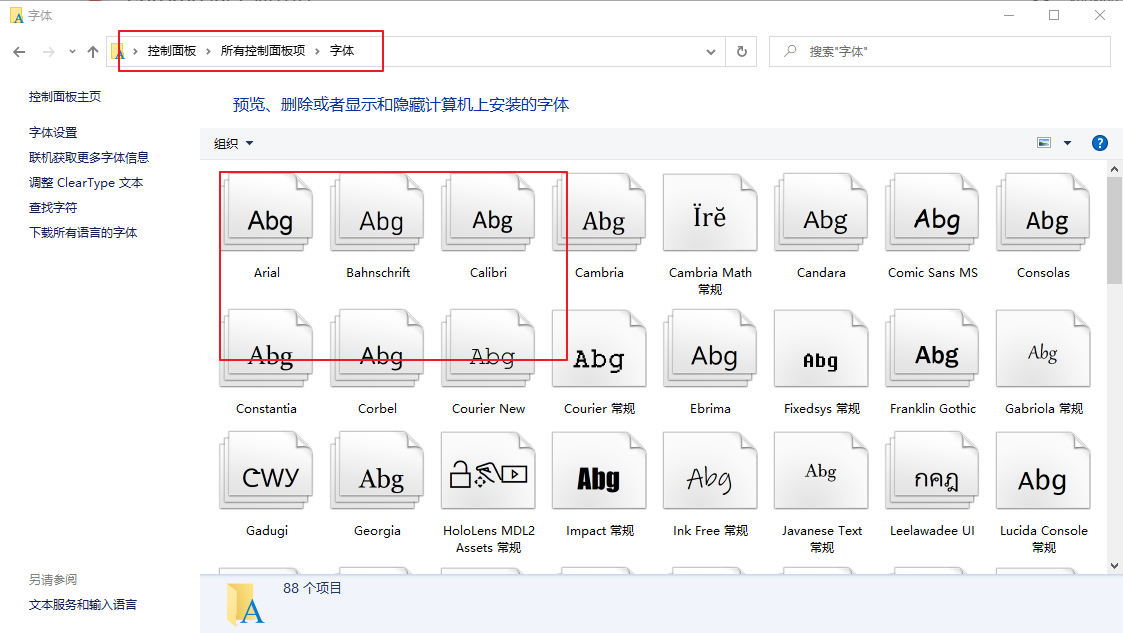The width and height of the screenshot is (1123, 633).
Task: Select the Javanese Text font icon
Action: coord(821,470)
